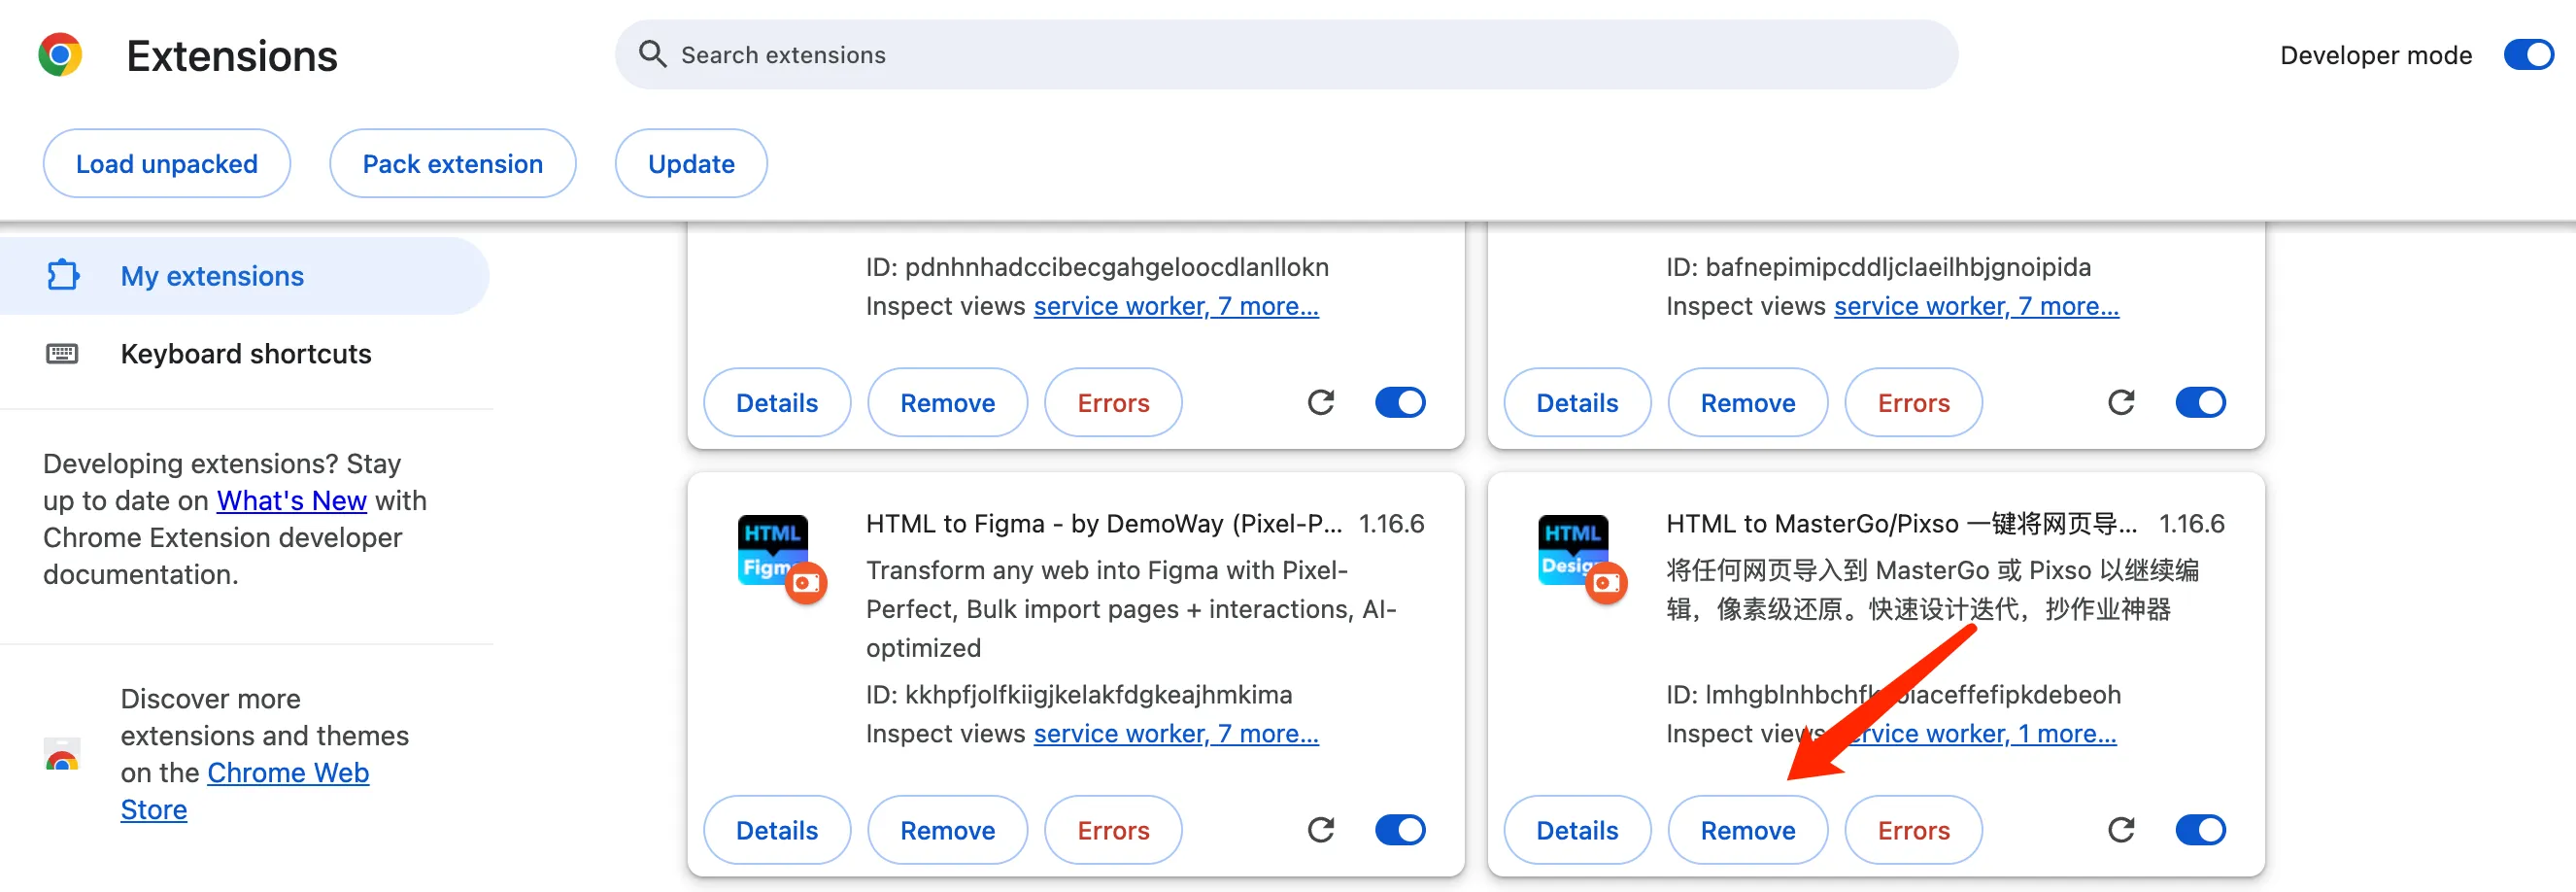Click the My extensions puzzle icon
Screen dimensions: 2576x892
coord(63,275)
